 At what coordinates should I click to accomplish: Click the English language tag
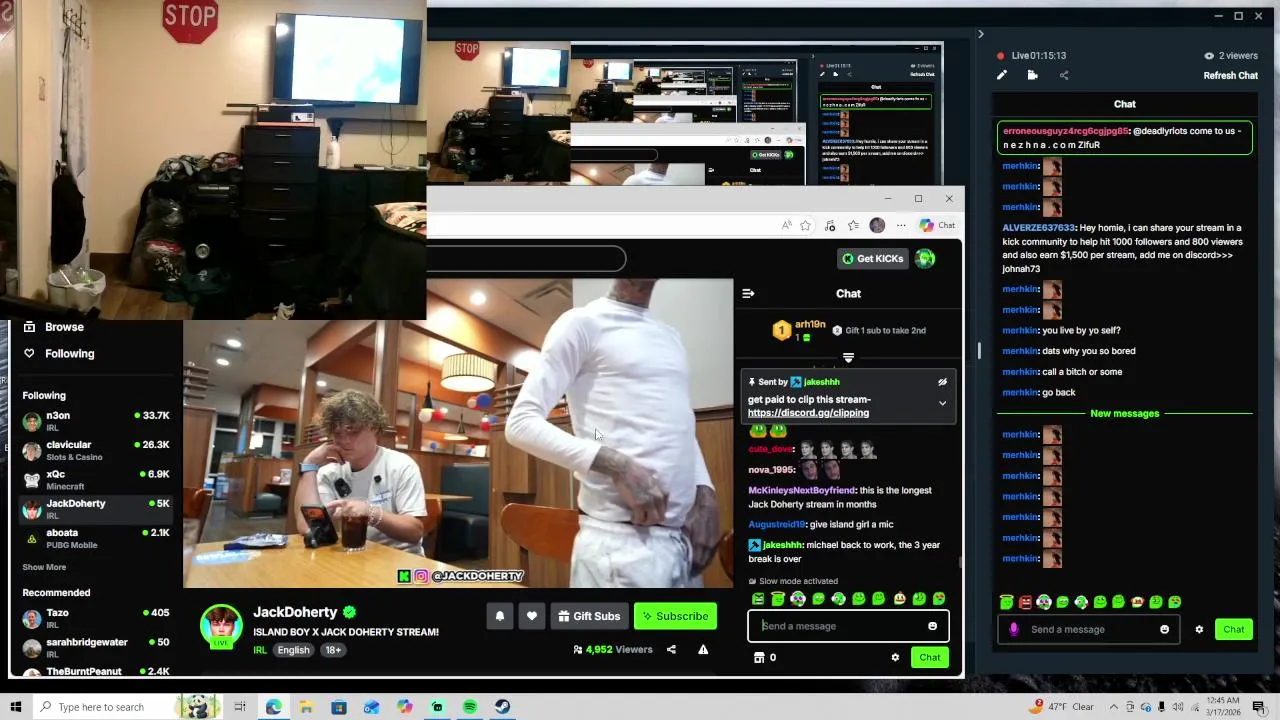pyautogui.click(x=293, y=650)
